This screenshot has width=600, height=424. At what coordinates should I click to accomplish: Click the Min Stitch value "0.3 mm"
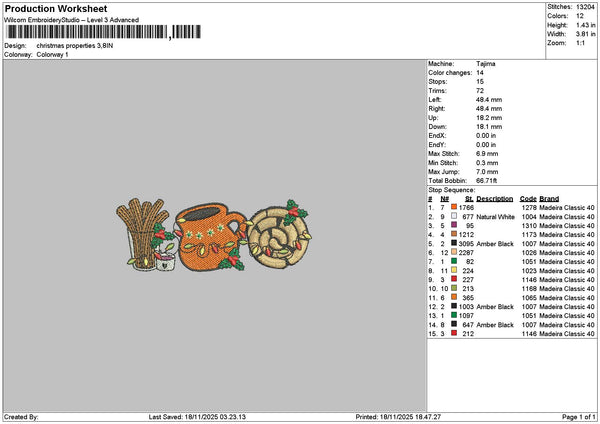[487, 163]
